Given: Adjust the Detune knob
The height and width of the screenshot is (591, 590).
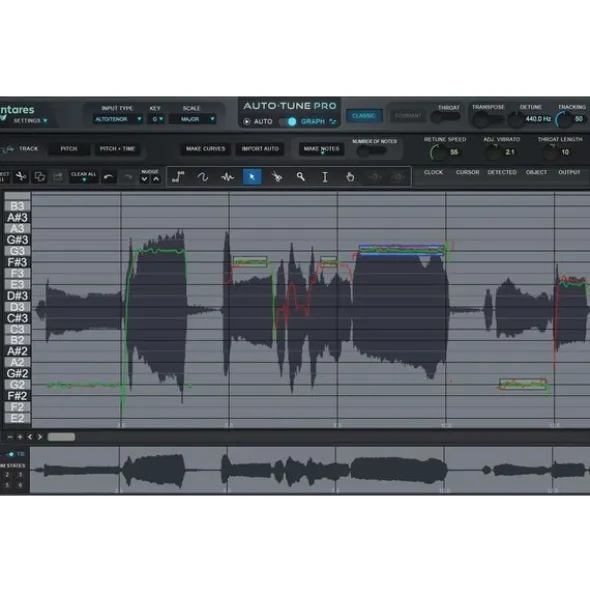Looking at the screenshot, I should (515, 120).
